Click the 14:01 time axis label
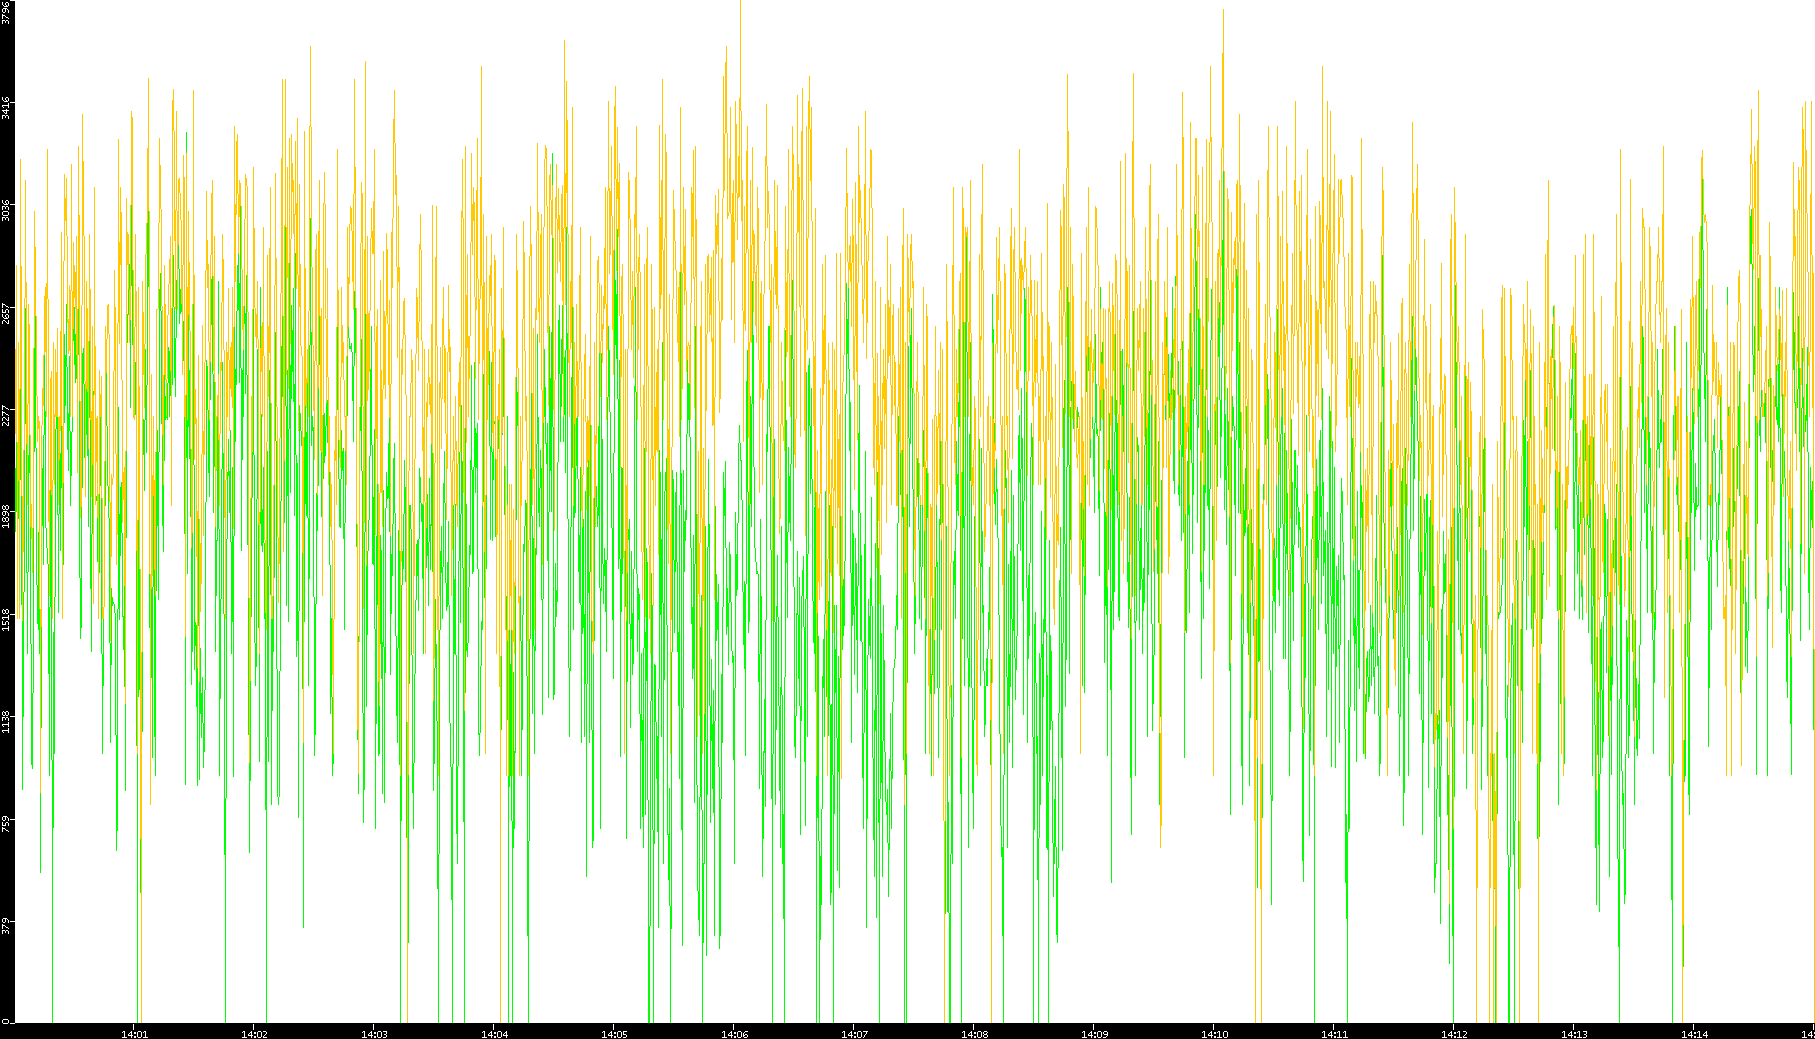This screenshot has width=1815, height=1039. [134, 1033]
